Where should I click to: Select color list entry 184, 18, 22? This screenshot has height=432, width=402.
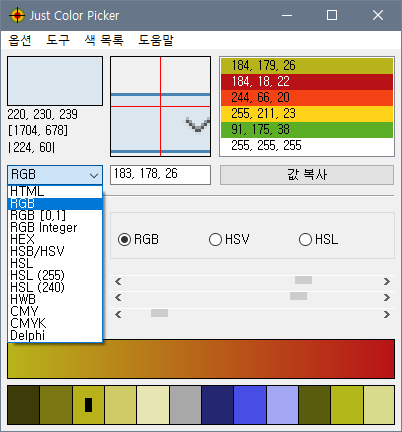point(307,82)
